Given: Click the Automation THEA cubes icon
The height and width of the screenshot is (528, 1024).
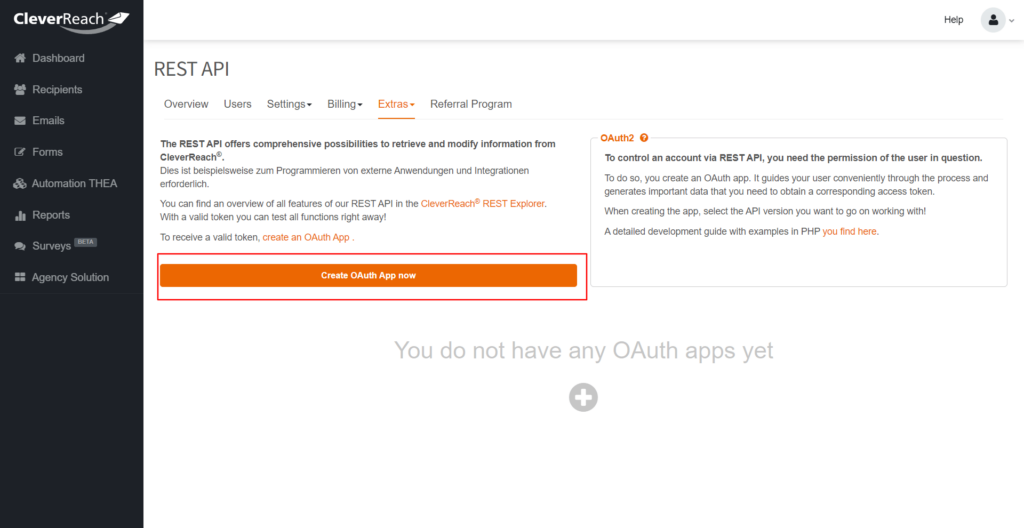Looking at the screenshot, I should [20, 184].
